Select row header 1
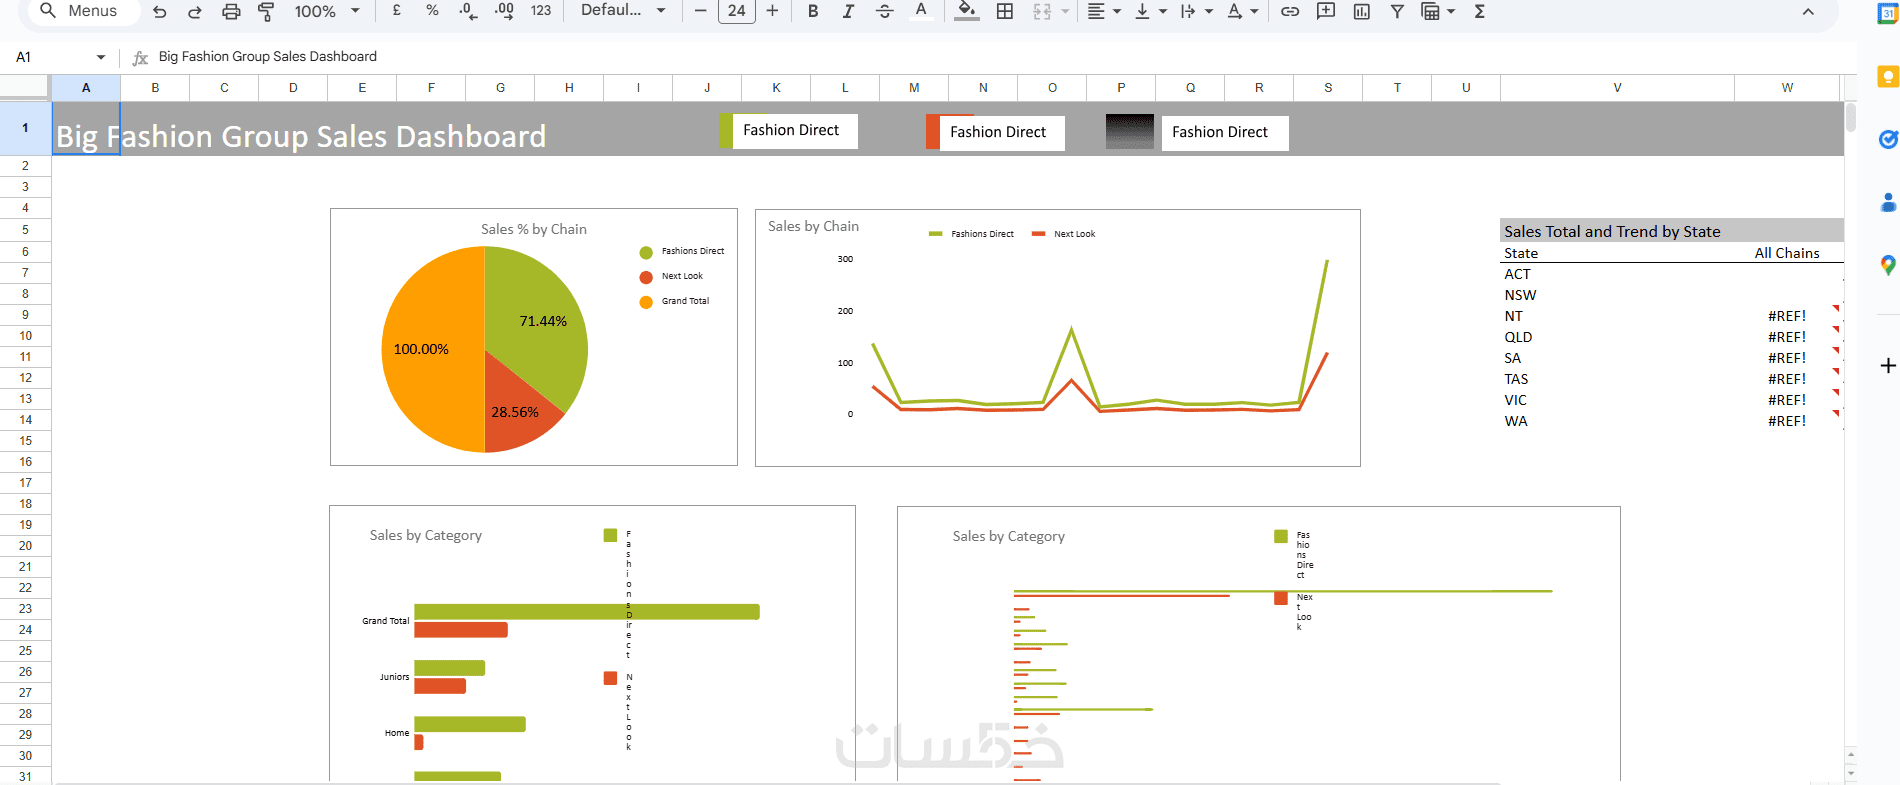The image size is (1900, 785). pos(25,128)
